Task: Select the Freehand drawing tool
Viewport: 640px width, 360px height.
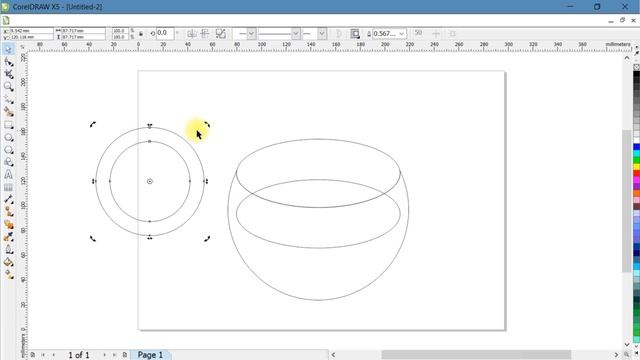Action: pyautogui.click(x=8, y=99)
